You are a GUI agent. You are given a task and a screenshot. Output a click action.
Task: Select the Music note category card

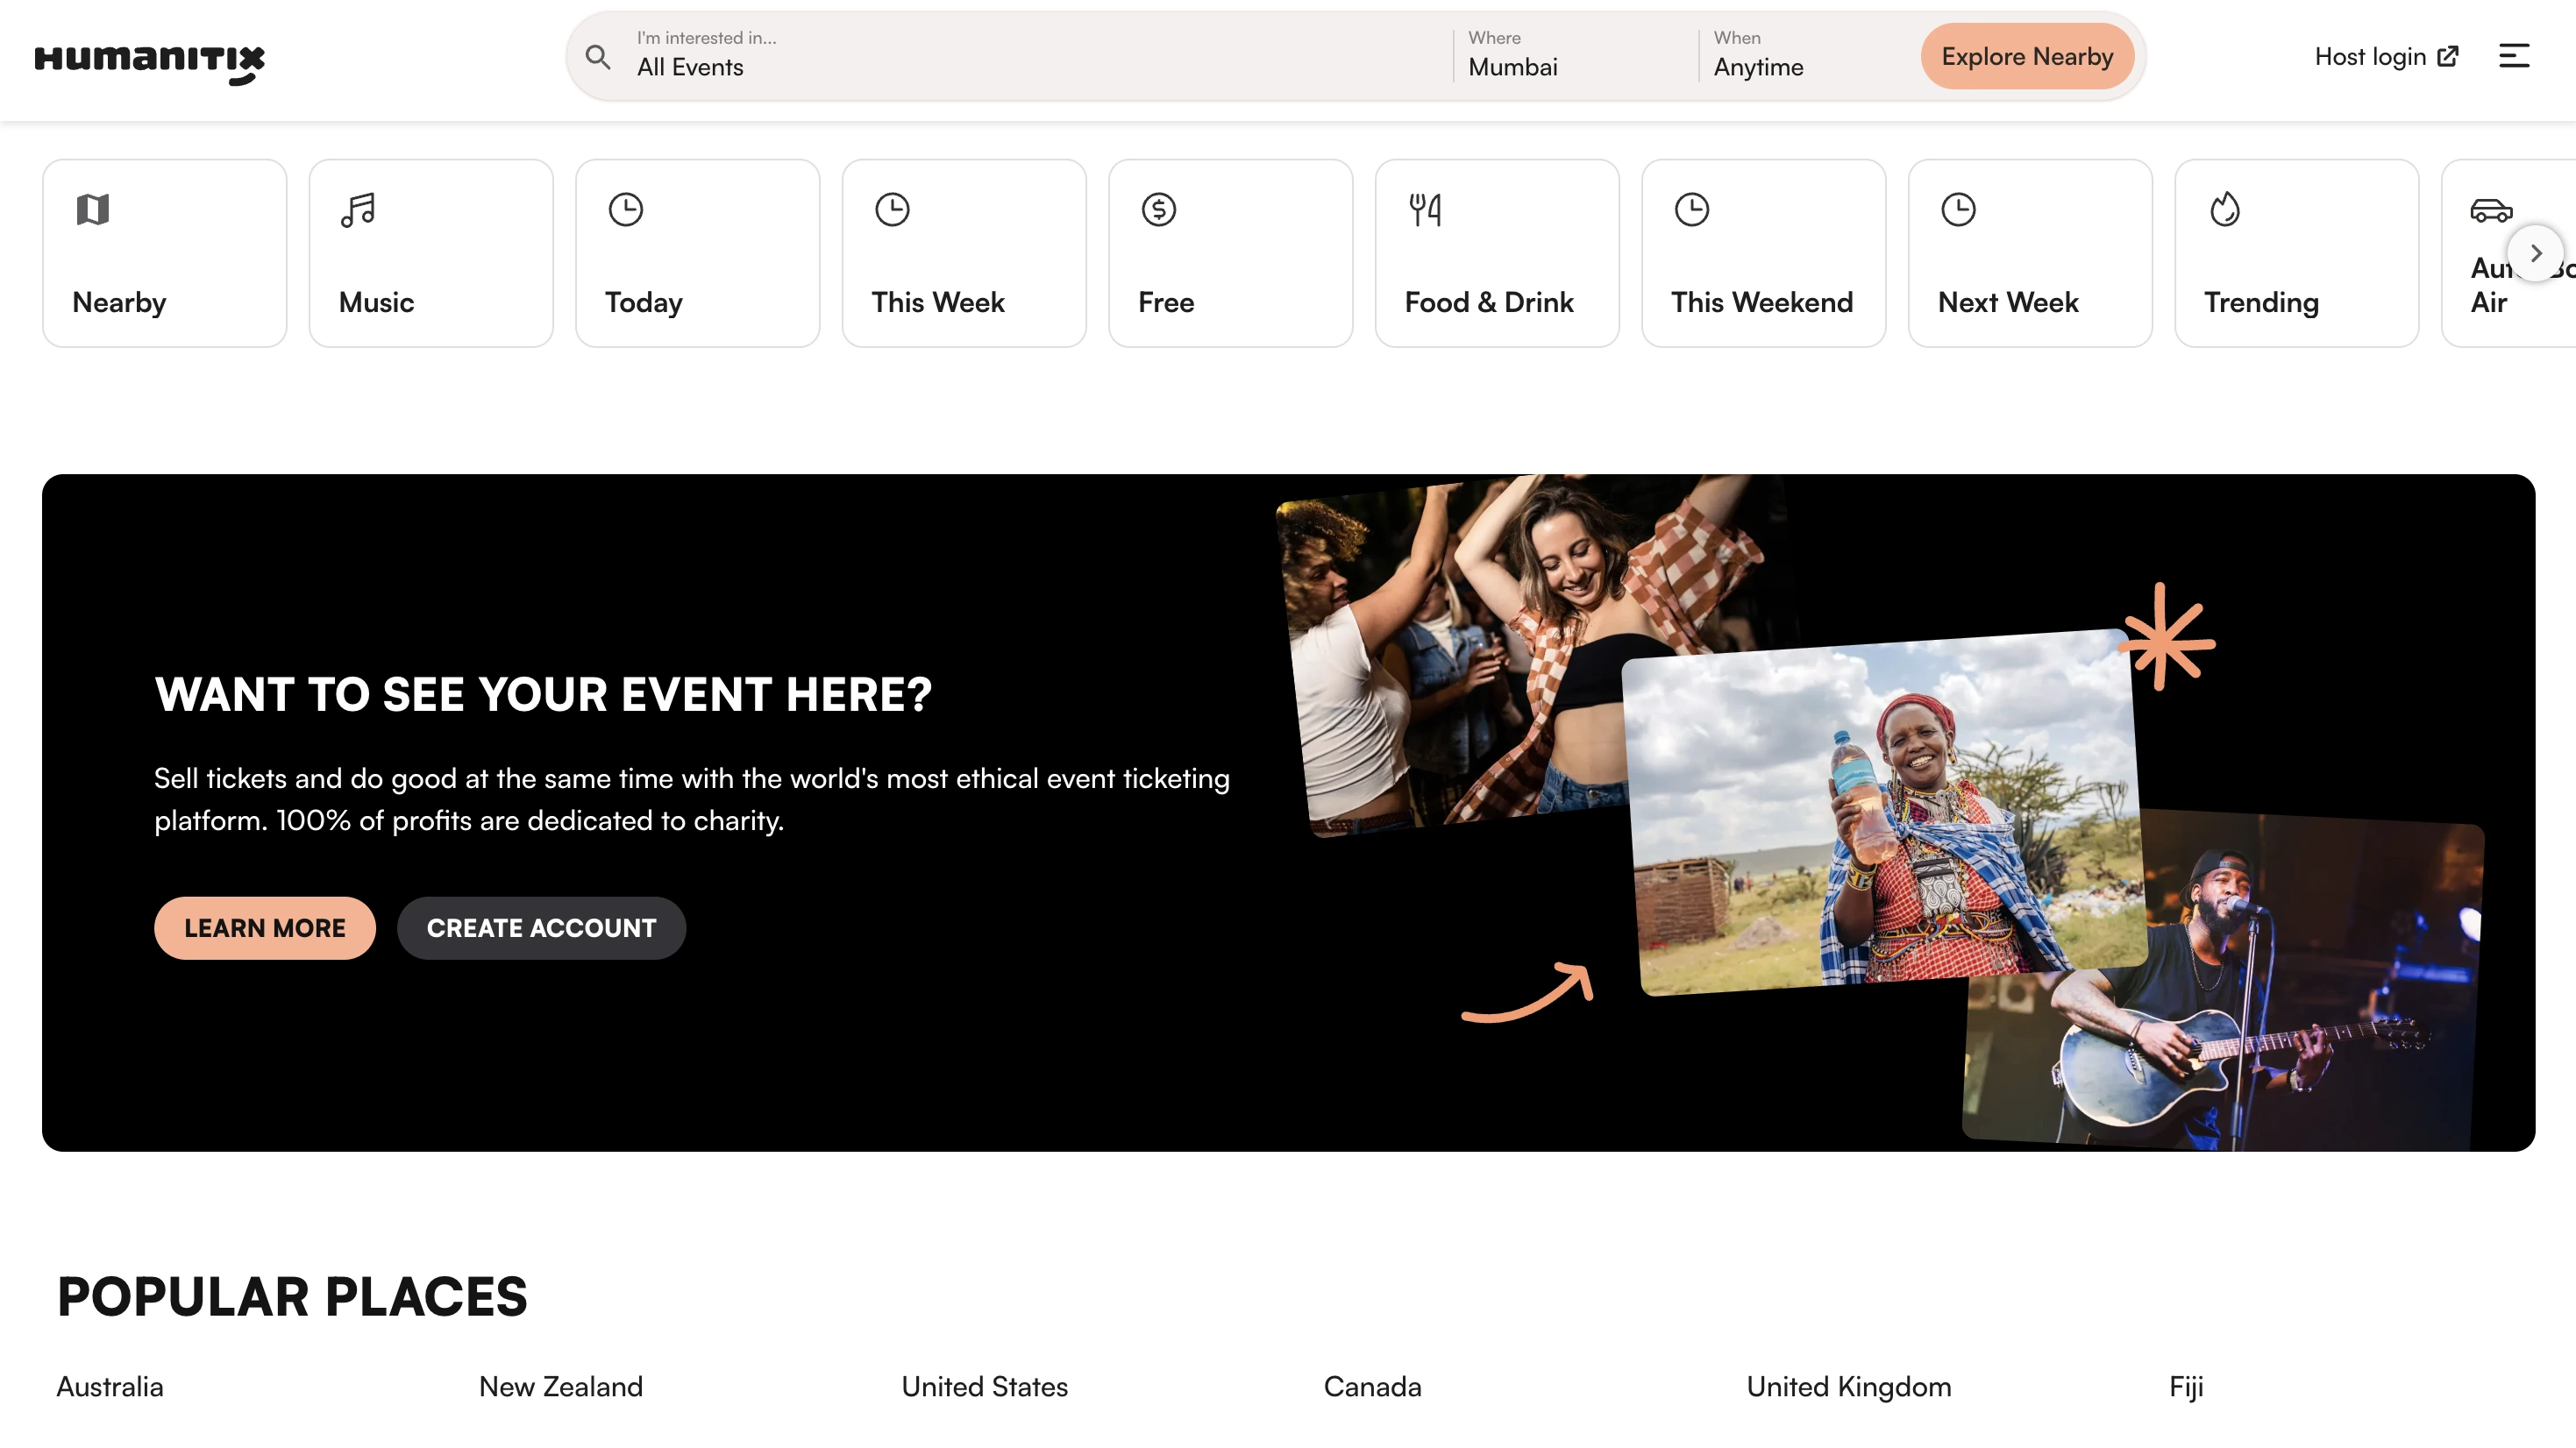tap(430, 253)
